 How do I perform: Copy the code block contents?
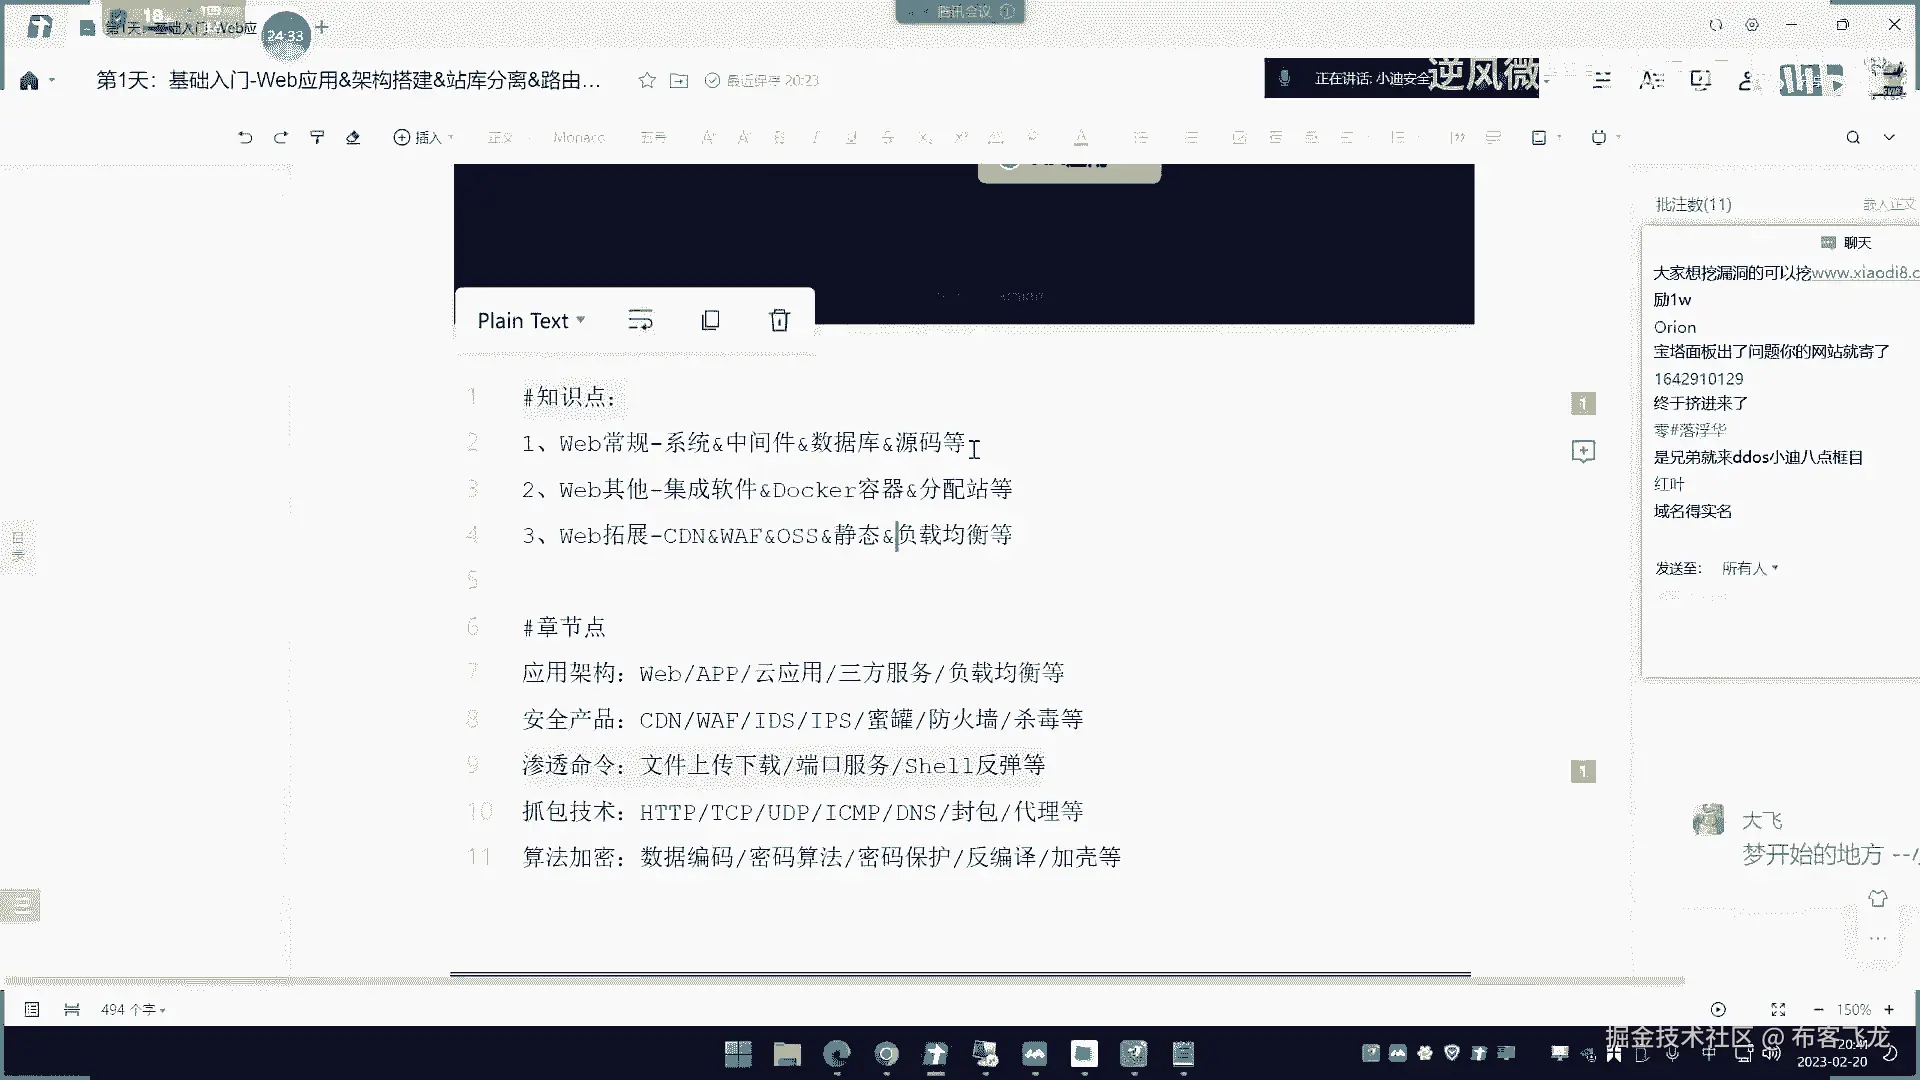pyautogui.click(x=710, y=320)
